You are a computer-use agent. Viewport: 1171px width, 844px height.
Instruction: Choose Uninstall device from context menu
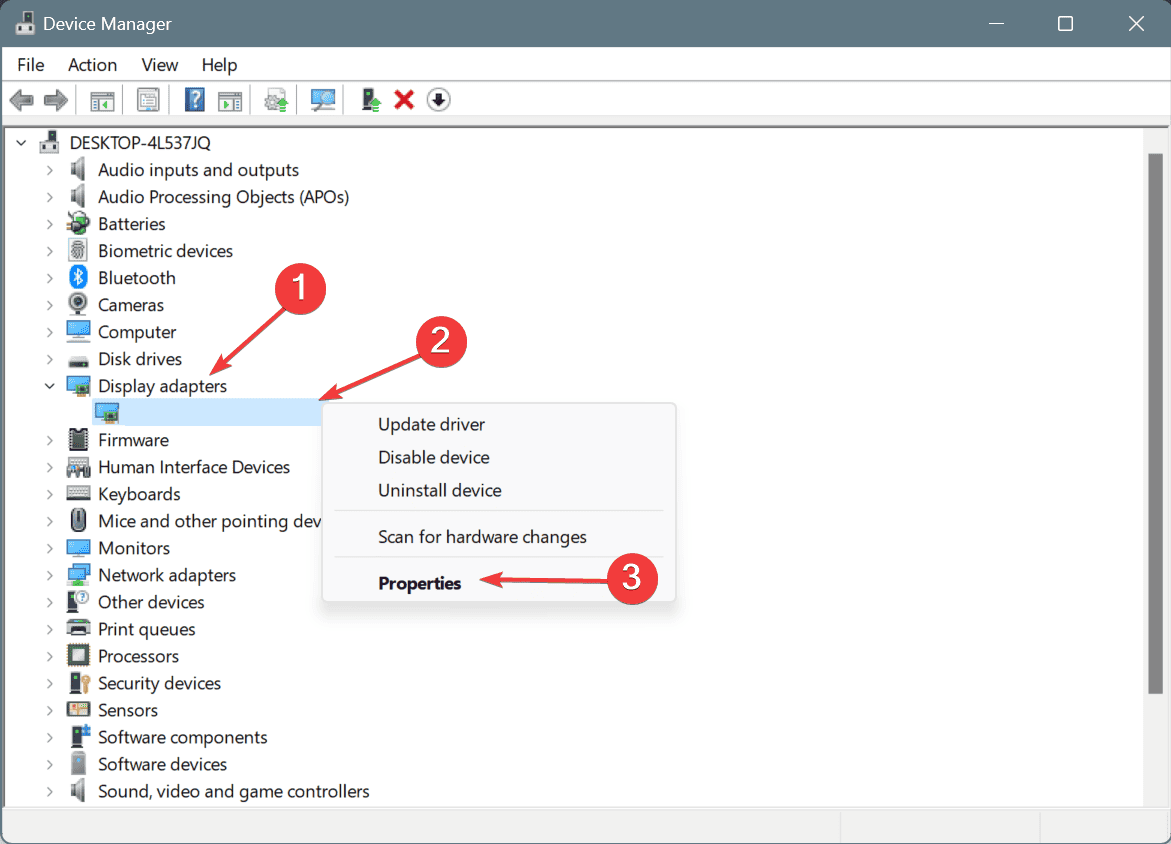coord(499,490)
